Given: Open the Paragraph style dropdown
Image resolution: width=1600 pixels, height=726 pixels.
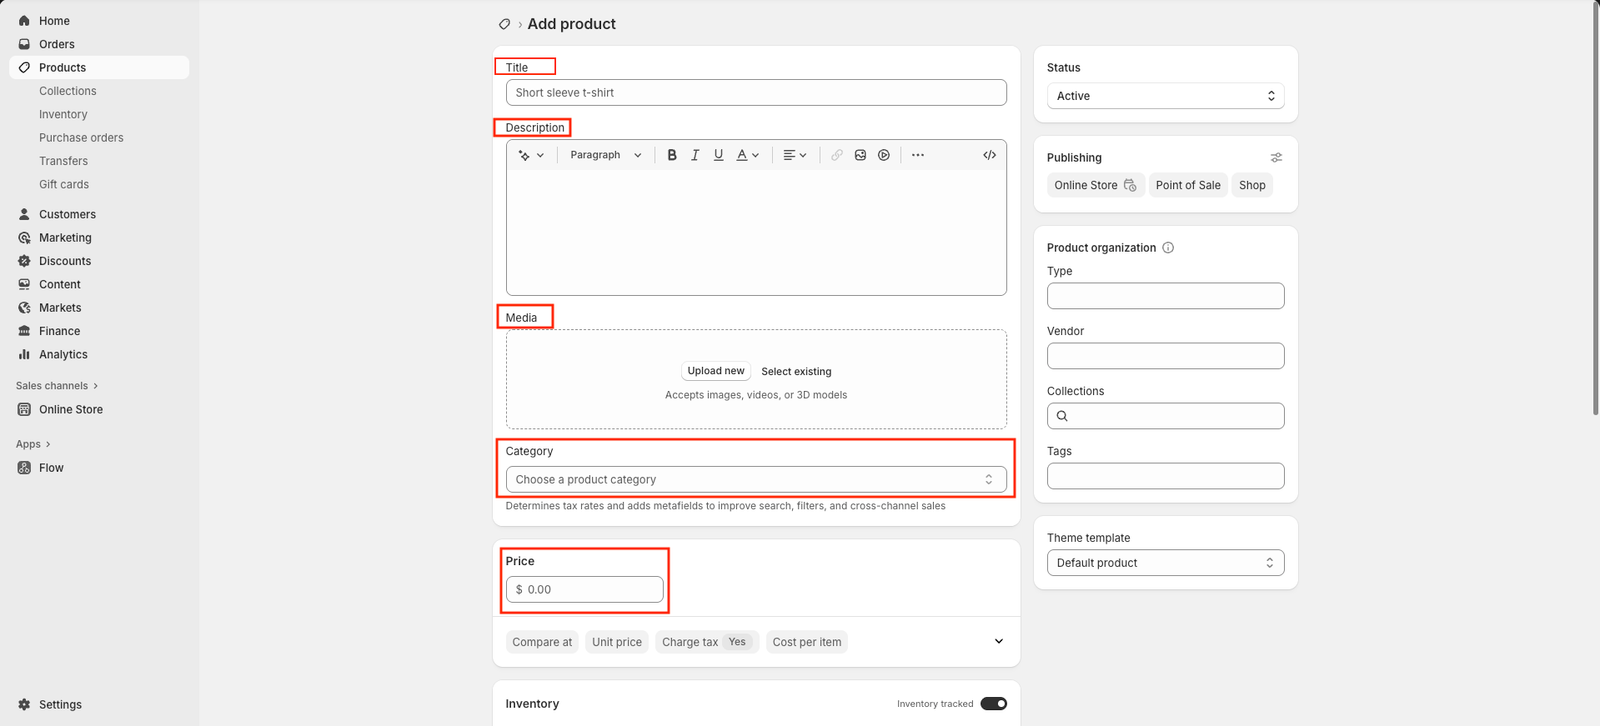Looking at the screenshot, I should (605, 155).
